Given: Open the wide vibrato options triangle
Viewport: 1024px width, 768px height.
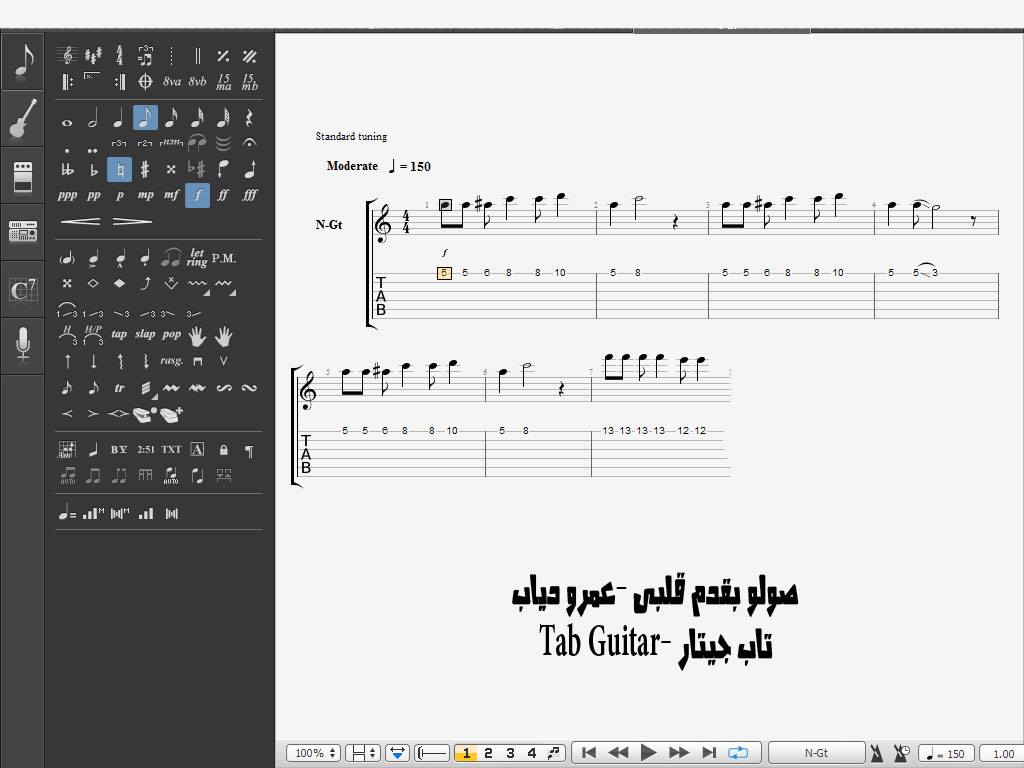Looking at the screenshot, I should pos(233,293).
